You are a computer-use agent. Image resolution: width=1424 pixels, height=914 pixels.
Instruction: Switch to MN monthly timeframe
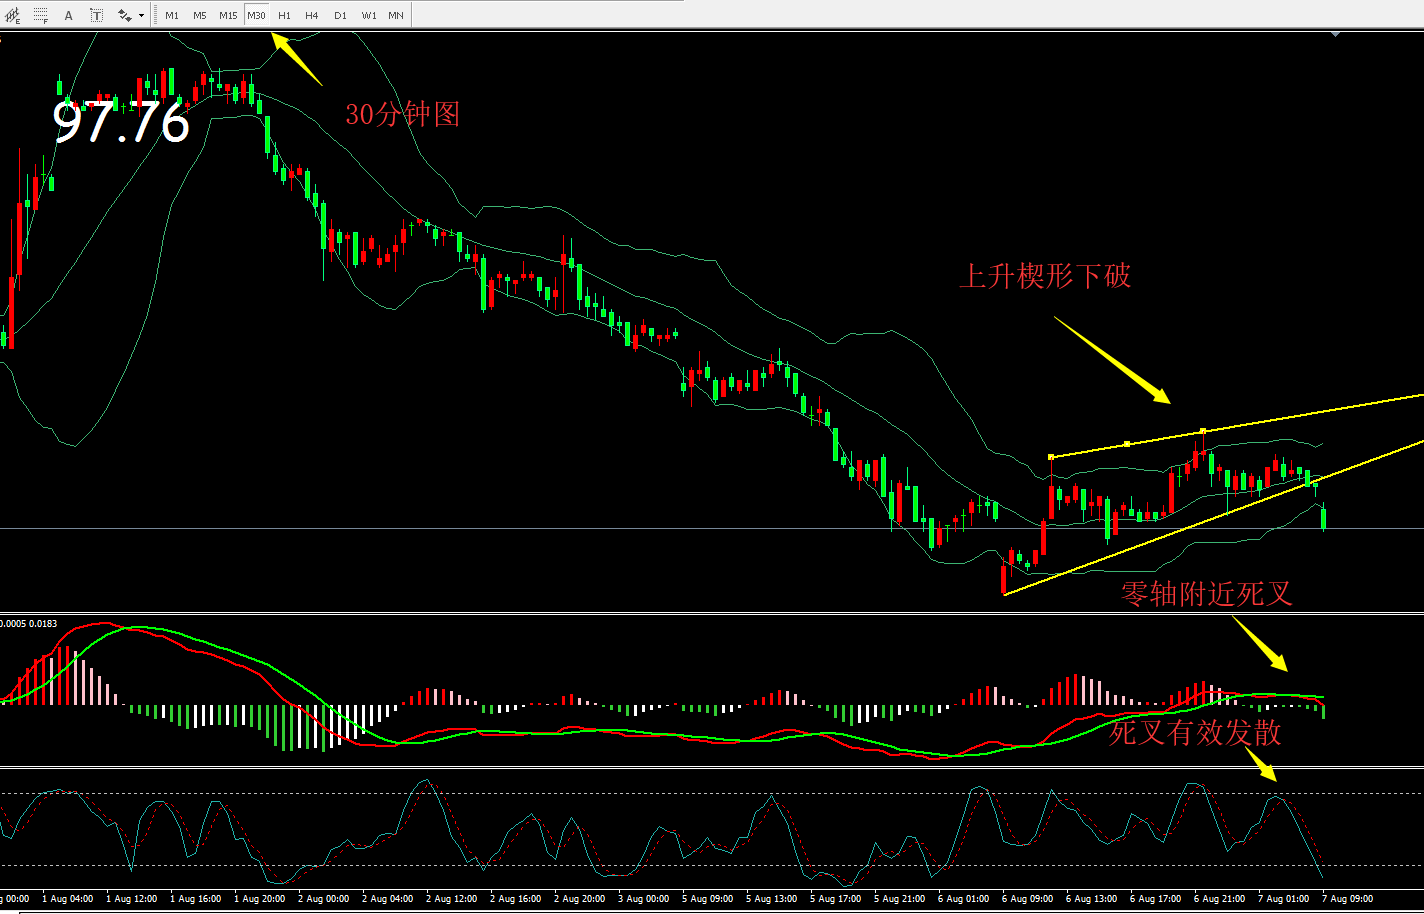click(x=396, y=15)
